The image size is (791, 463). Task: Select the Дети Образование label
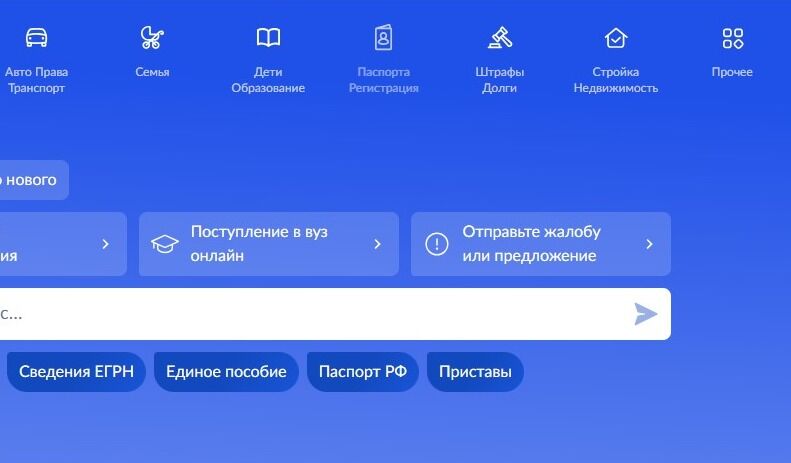[x=268, y=80]
